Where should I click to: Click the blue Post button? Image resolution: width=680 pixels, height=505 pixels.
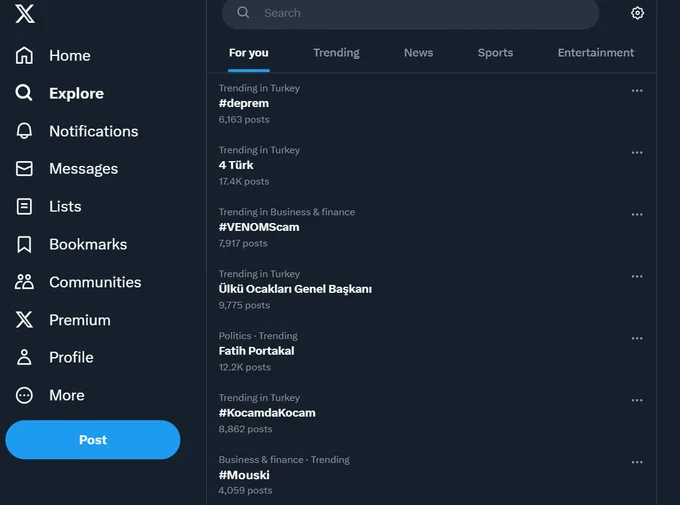93,439
